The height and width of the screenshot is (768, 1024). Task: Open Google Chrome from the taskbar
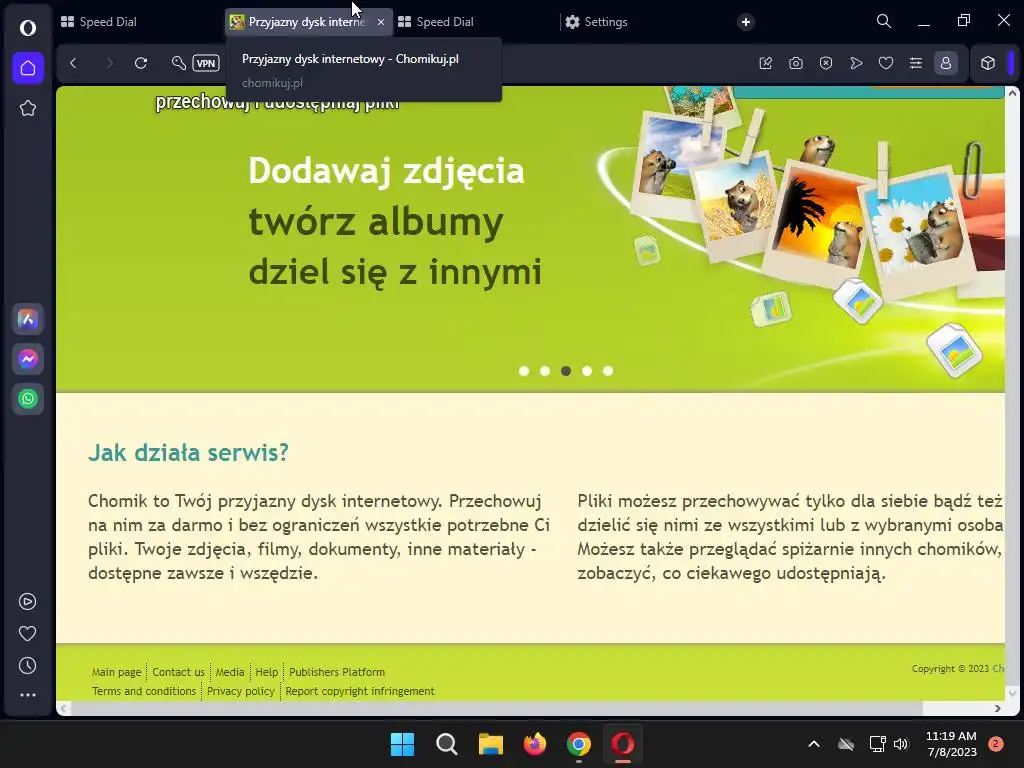579,744
